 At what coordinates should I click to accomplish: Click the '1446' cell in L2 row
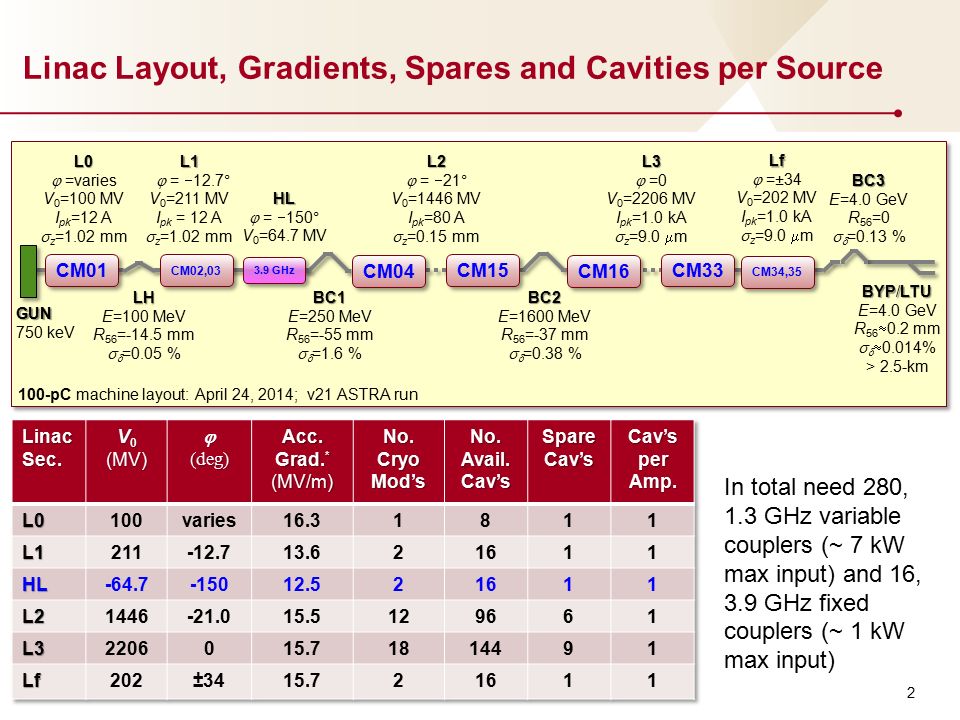(126, 616)
